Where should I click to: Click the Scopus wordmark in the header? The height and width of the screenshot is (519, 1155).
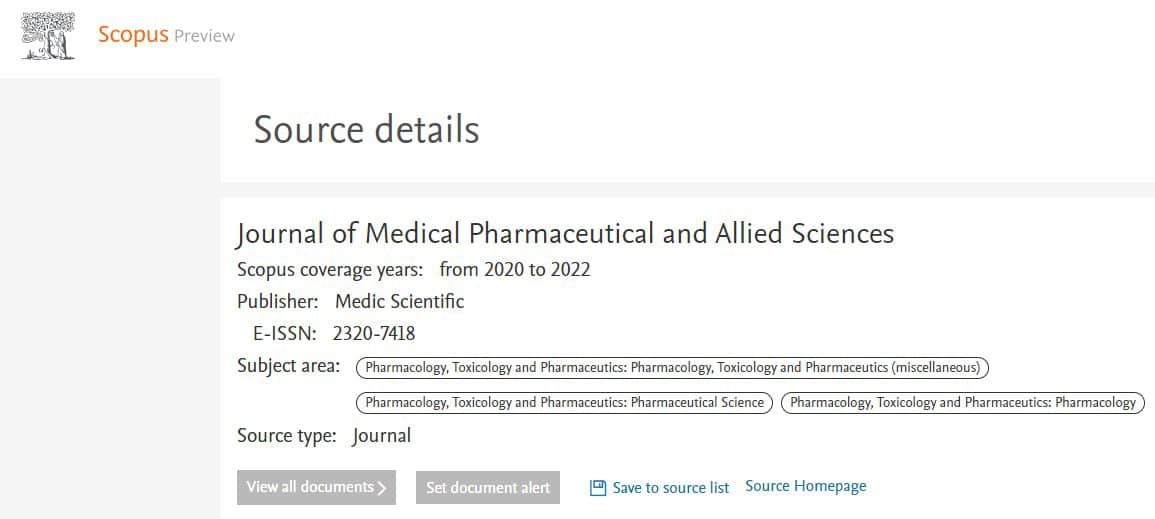click(x=133, y=35)
